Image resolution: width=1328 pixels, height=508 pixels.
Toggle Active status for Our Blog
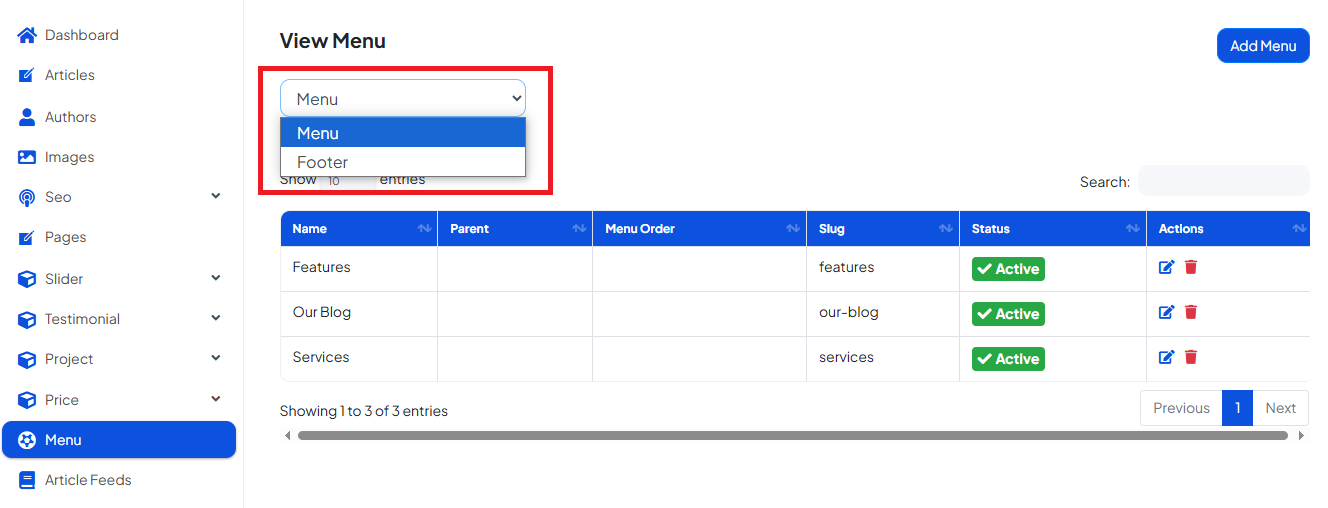[1008, 314]
